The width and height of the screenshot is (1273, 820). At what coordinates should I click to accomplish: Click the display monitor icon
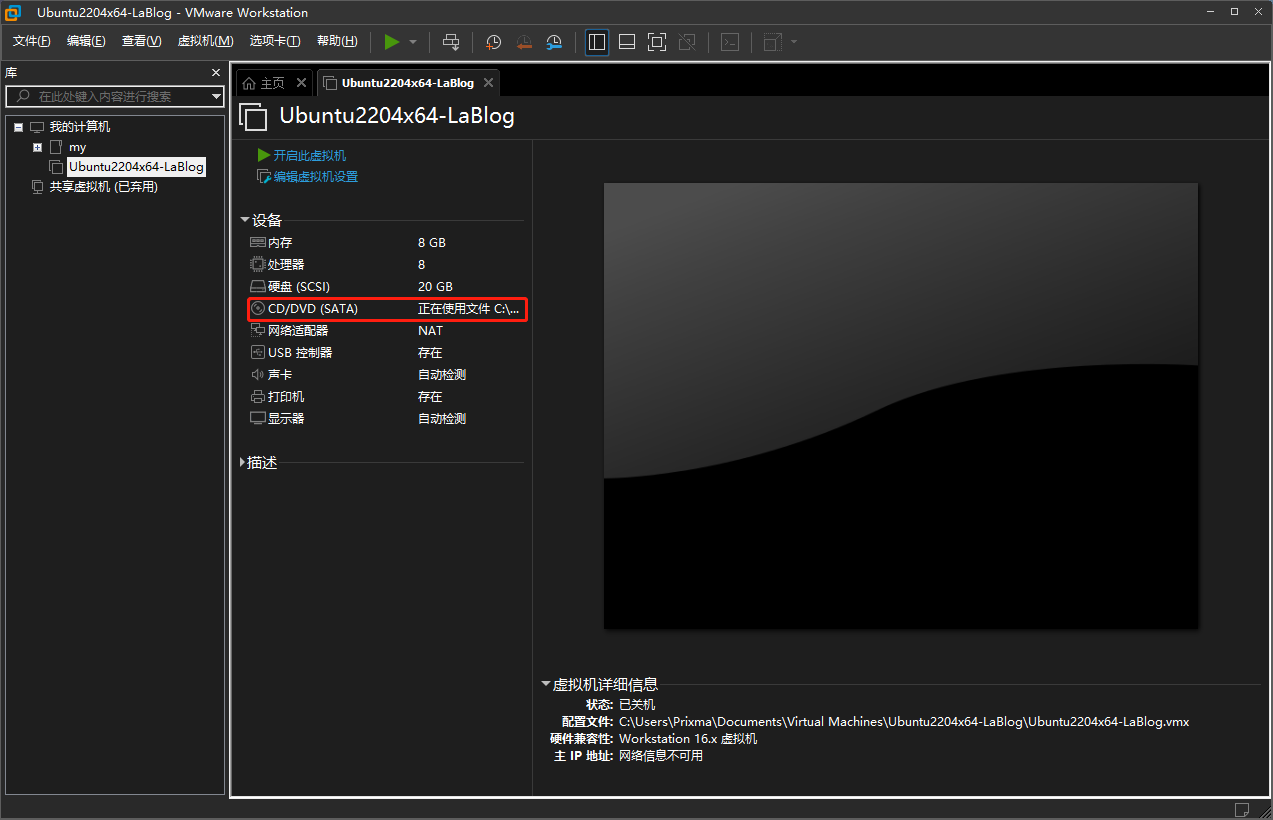tap(257, 419)
